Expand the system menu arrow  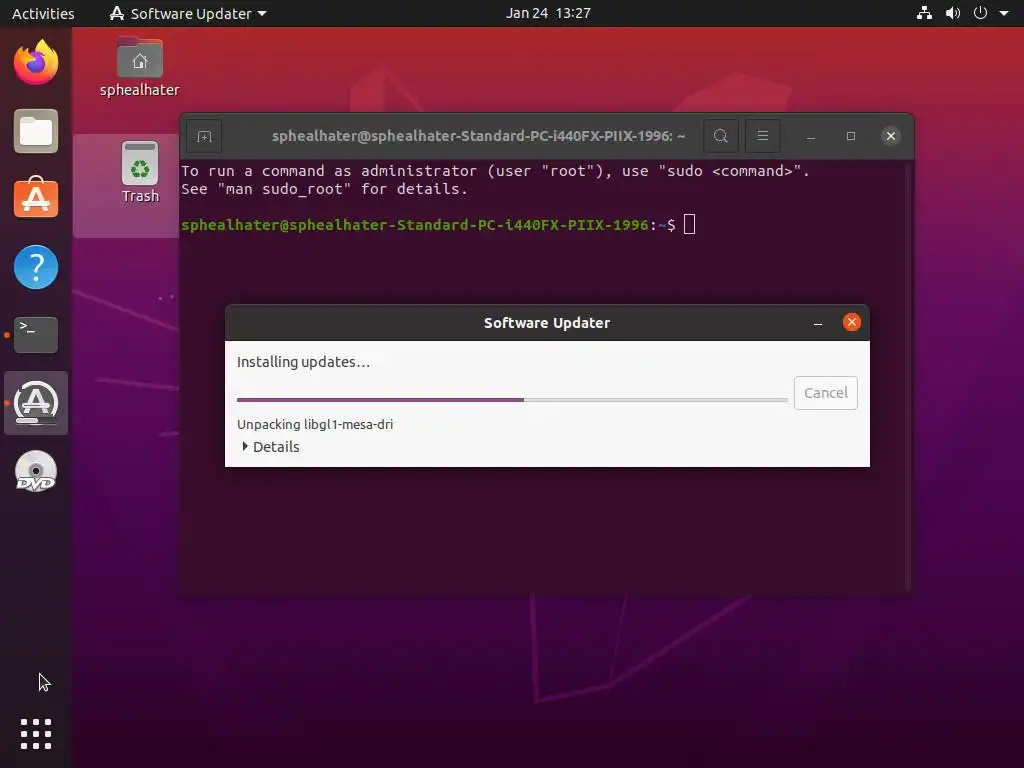coord(1004,13)
